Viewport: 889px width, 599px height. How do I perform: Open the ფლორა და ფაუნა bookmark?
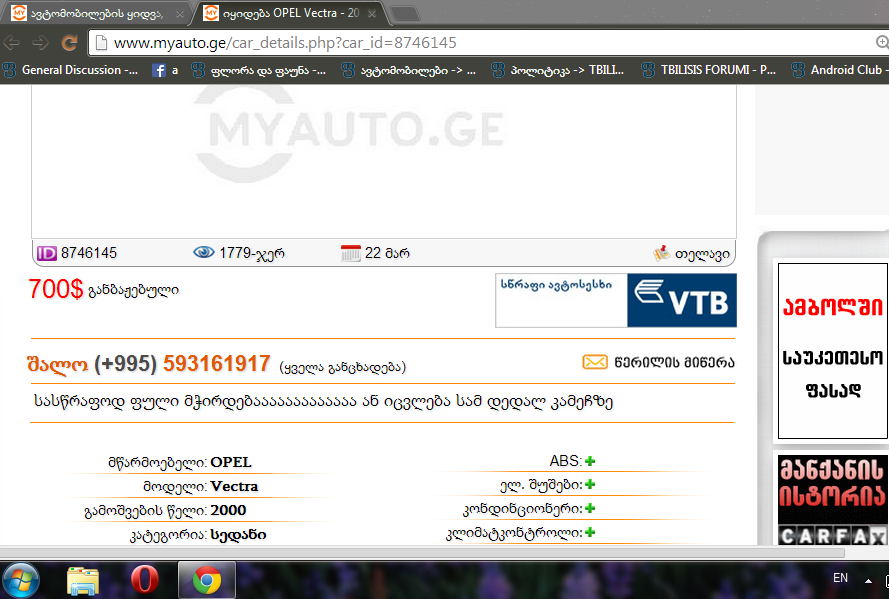pos(259,70)
